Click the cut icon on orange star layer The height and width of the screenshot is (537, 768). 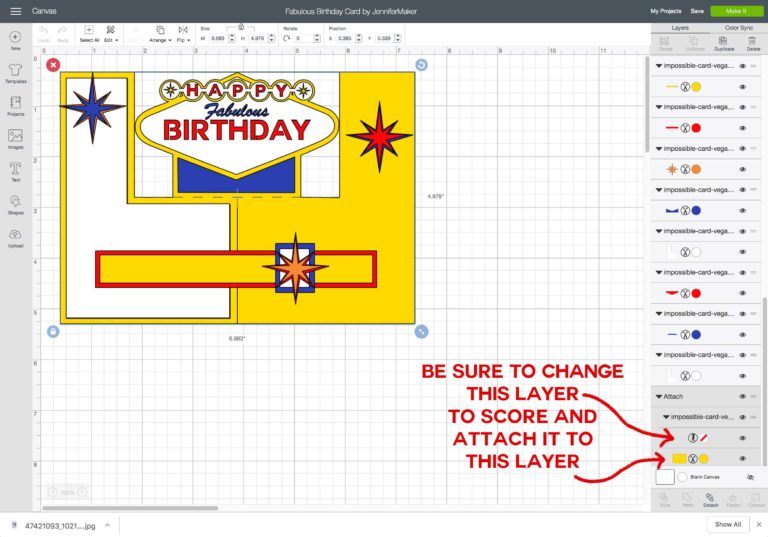point(685,170)
